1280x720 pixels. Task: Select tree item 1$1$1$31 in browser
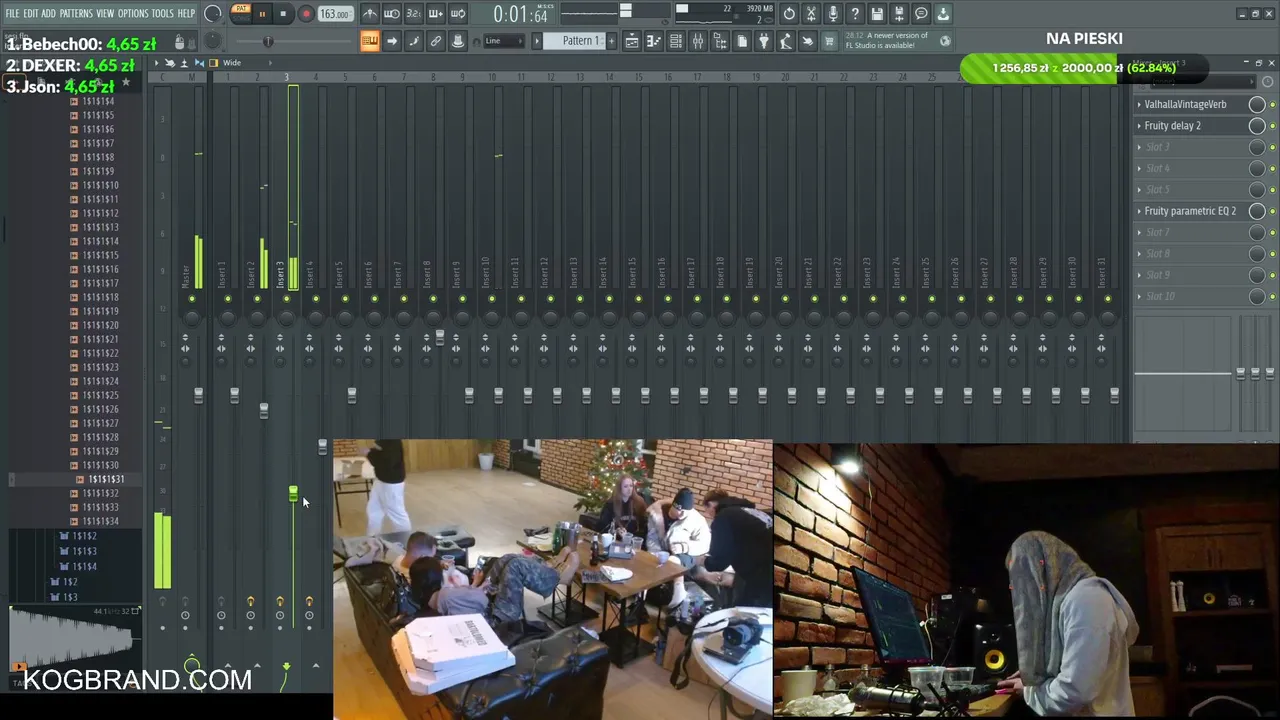106,479
